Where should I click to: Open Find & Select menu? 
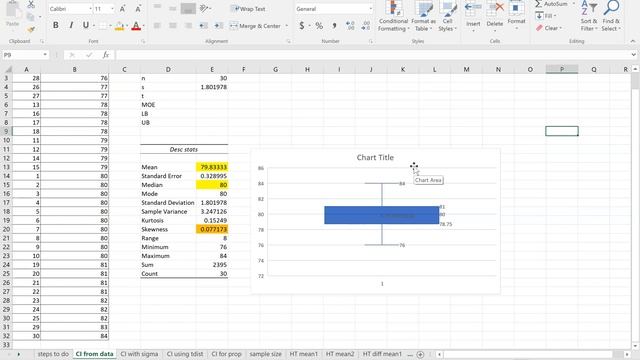click(x=611, y=16)
